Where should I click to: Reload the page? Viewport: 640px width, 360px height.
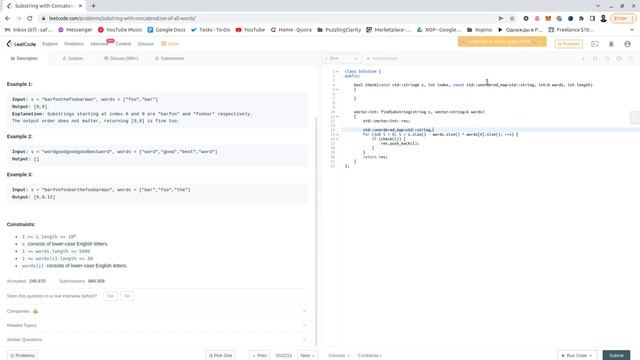click(30, 18)
